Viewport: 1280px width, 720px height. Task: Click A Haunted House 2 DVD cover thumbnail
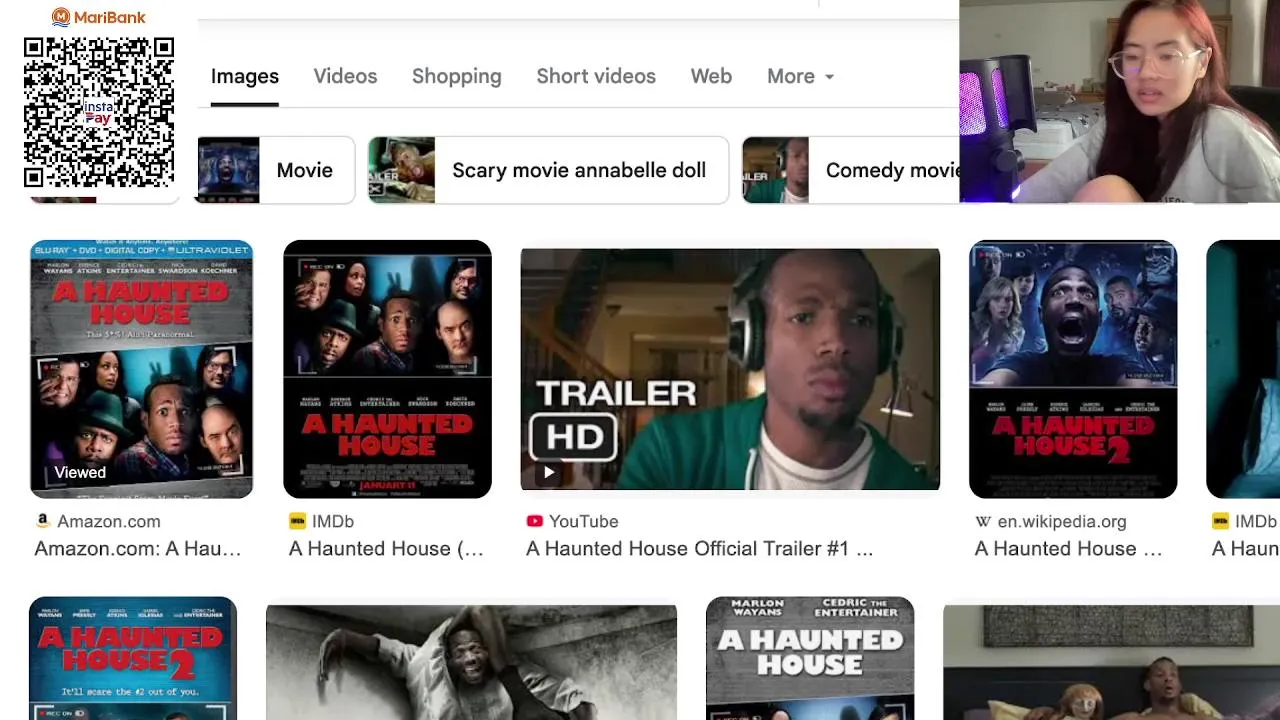pos(133,658)
